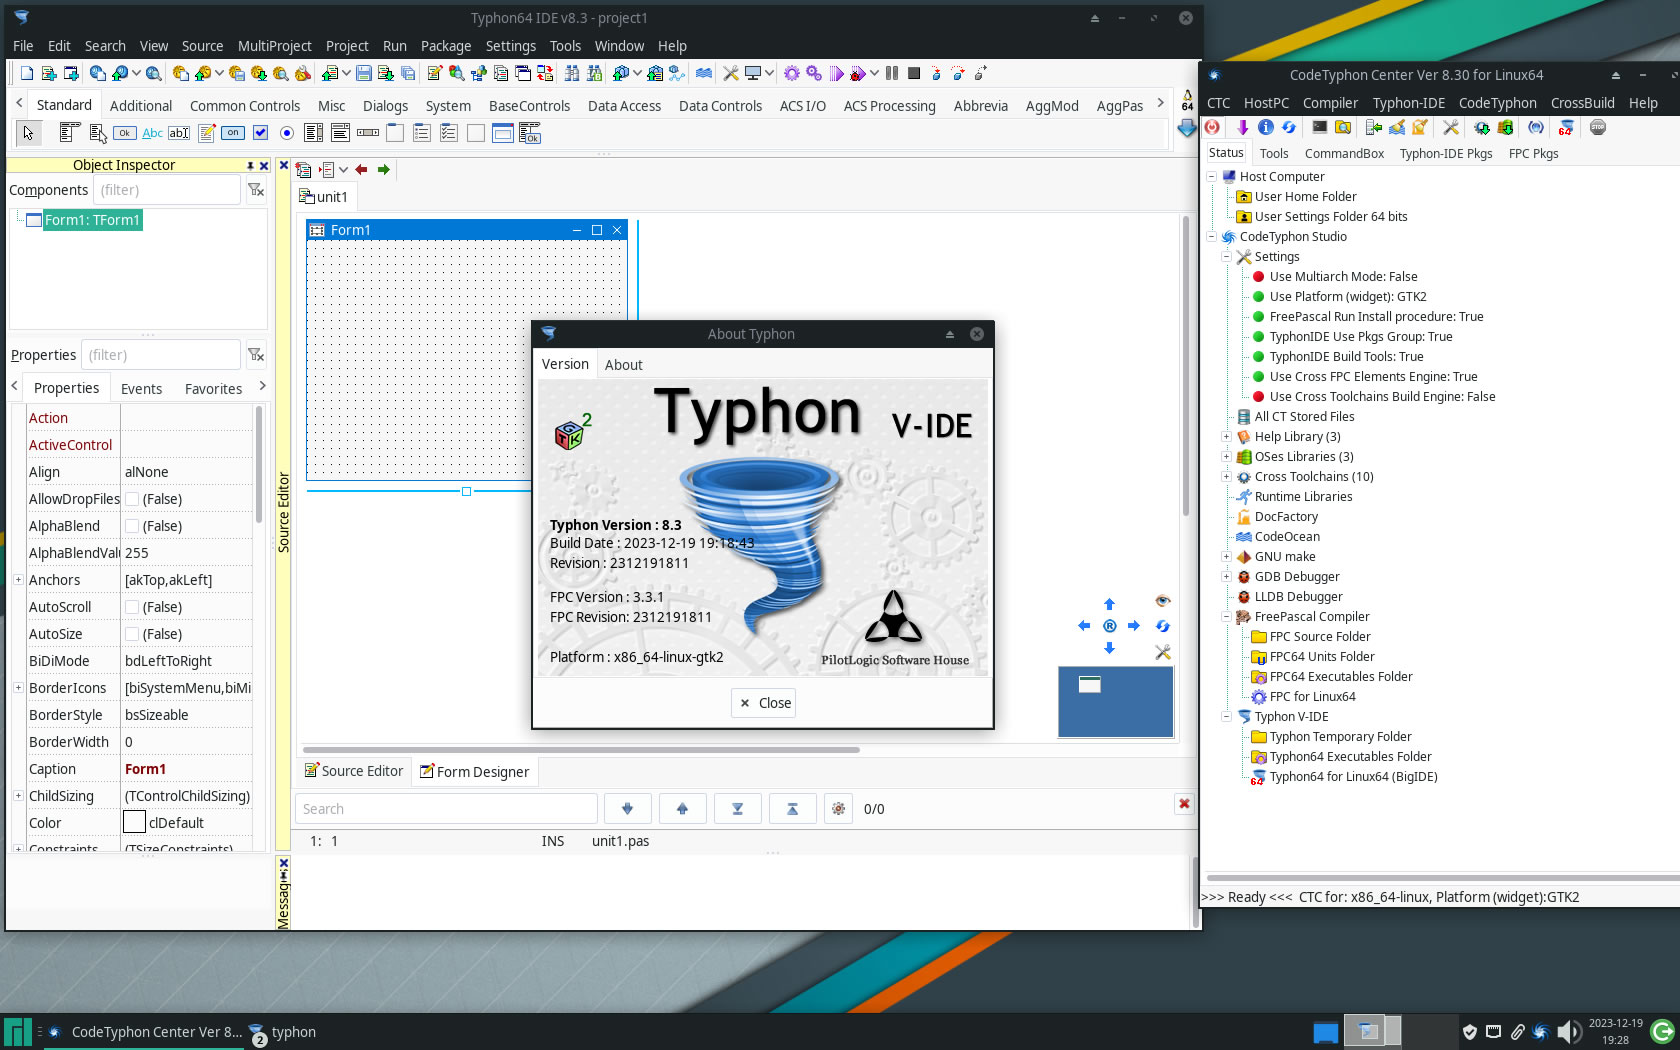Switch to the About tab in About Typhon
1680x1050 pixels.
point(623,365)
